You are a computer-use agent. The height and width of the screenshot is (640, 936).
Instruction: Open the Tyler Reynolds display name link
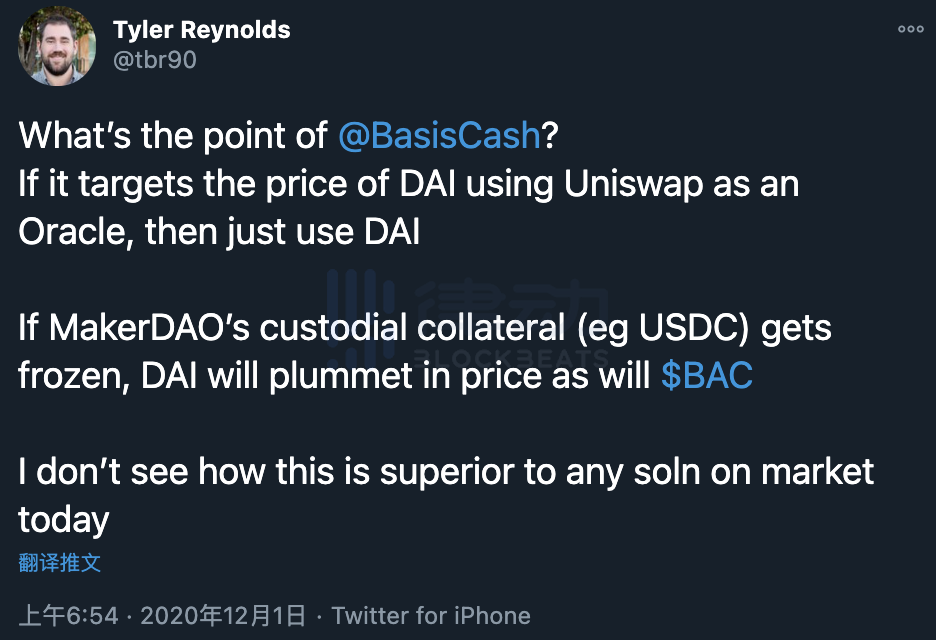201,29
